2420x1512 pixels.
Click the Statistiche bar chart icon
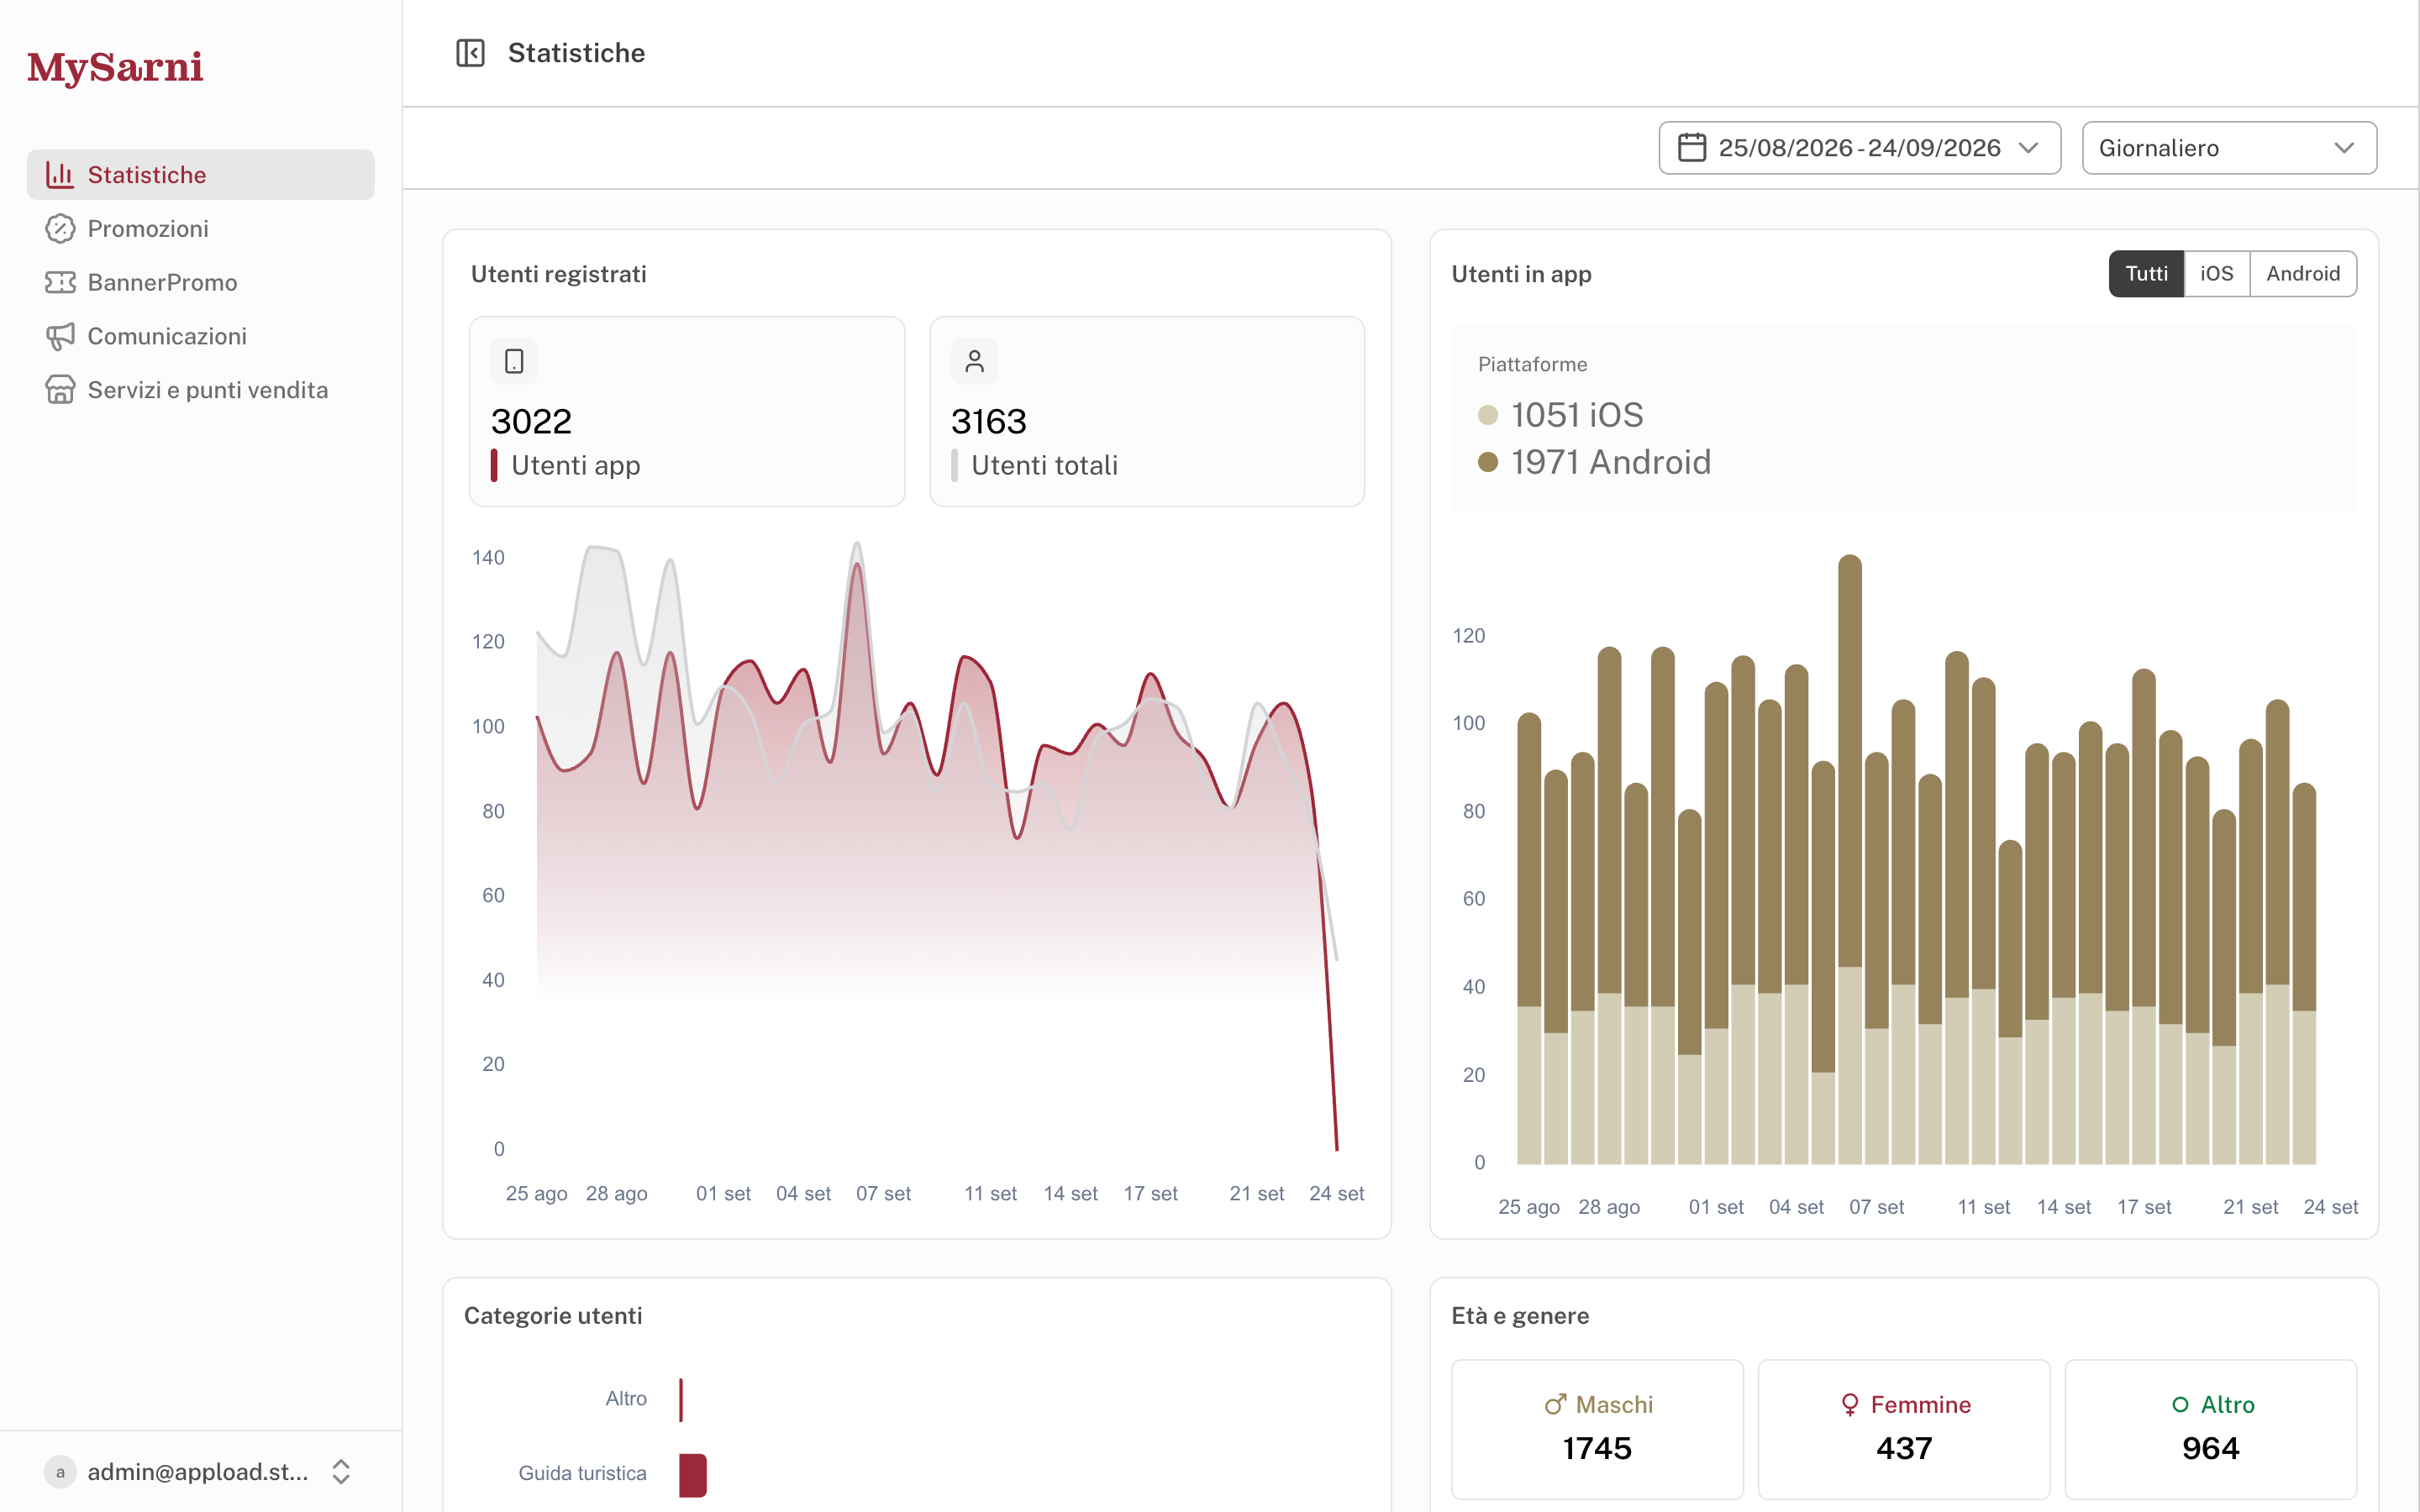click(60, 175)
